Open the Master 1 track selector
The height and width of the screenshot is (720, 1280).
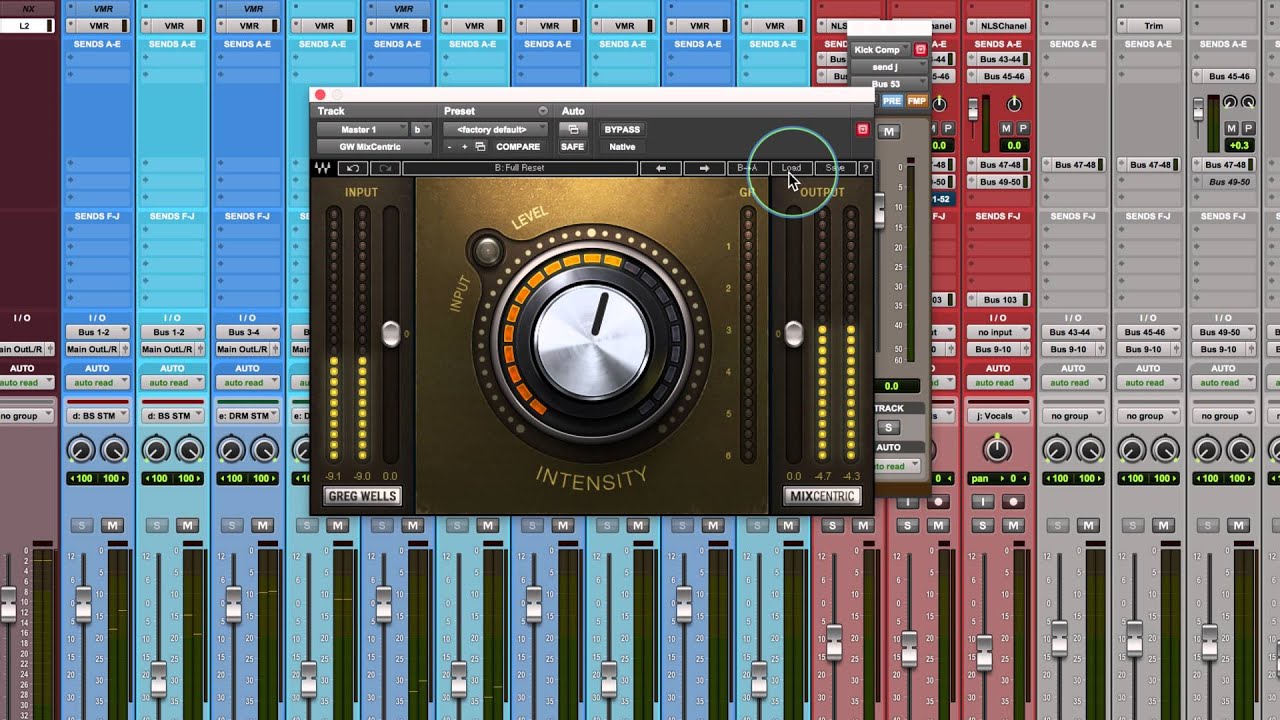pyautogui.click(x=363, y=129)
